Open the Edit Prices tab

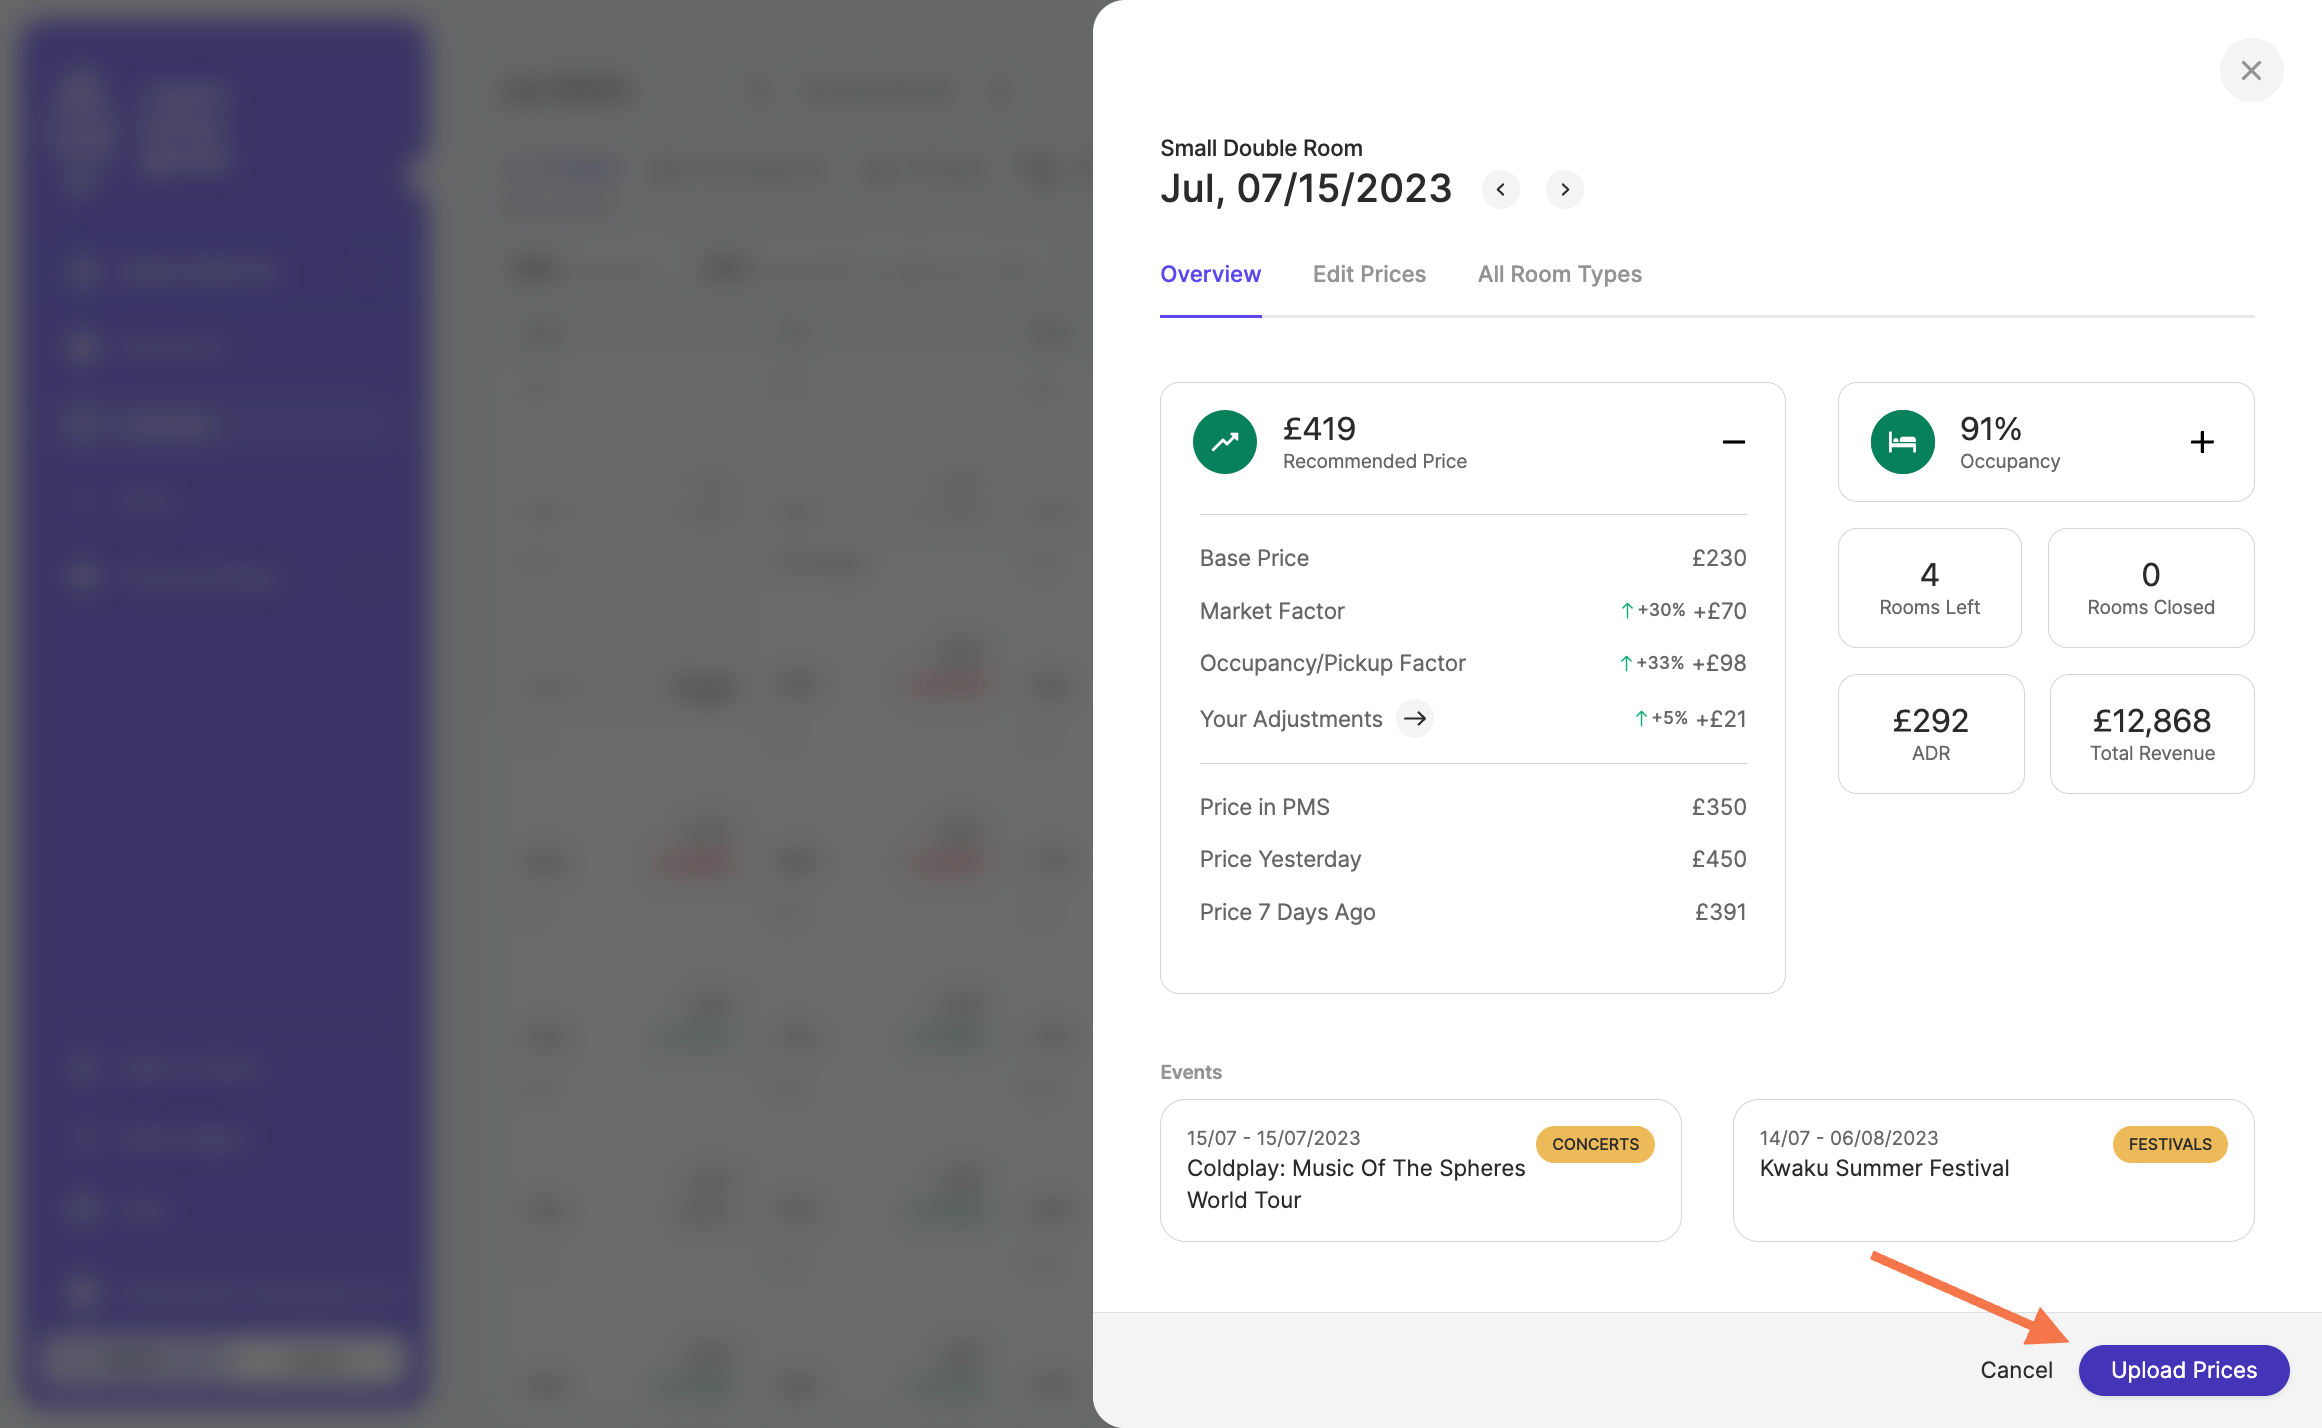(1369, 274)
